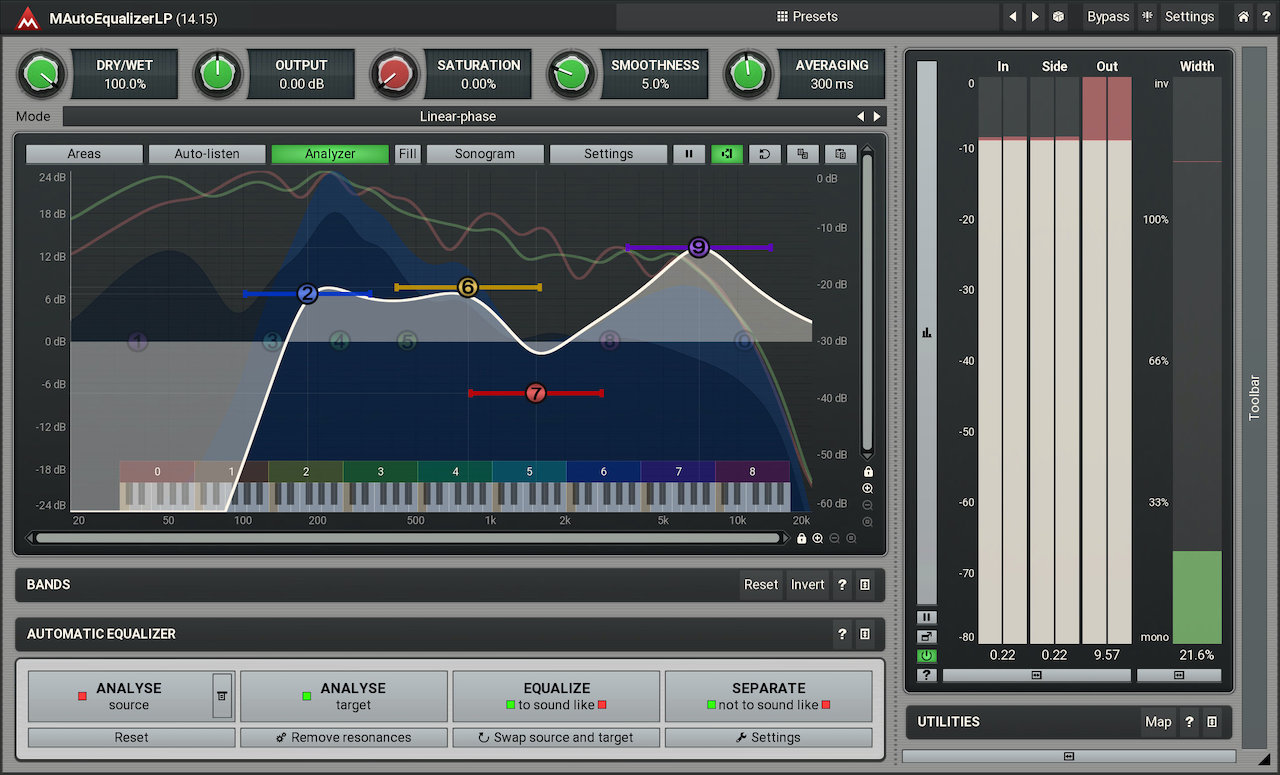Click Swap source and target
The height and width of the screenshot is (775, 1280).
point(556,738)
